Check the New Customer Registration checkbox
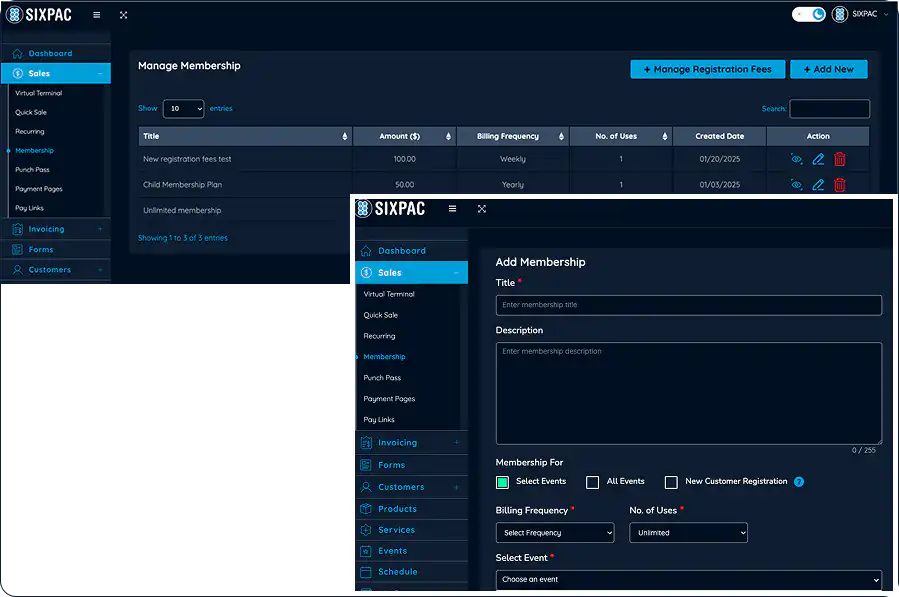899x597 pixels. (x=671, y=482)
